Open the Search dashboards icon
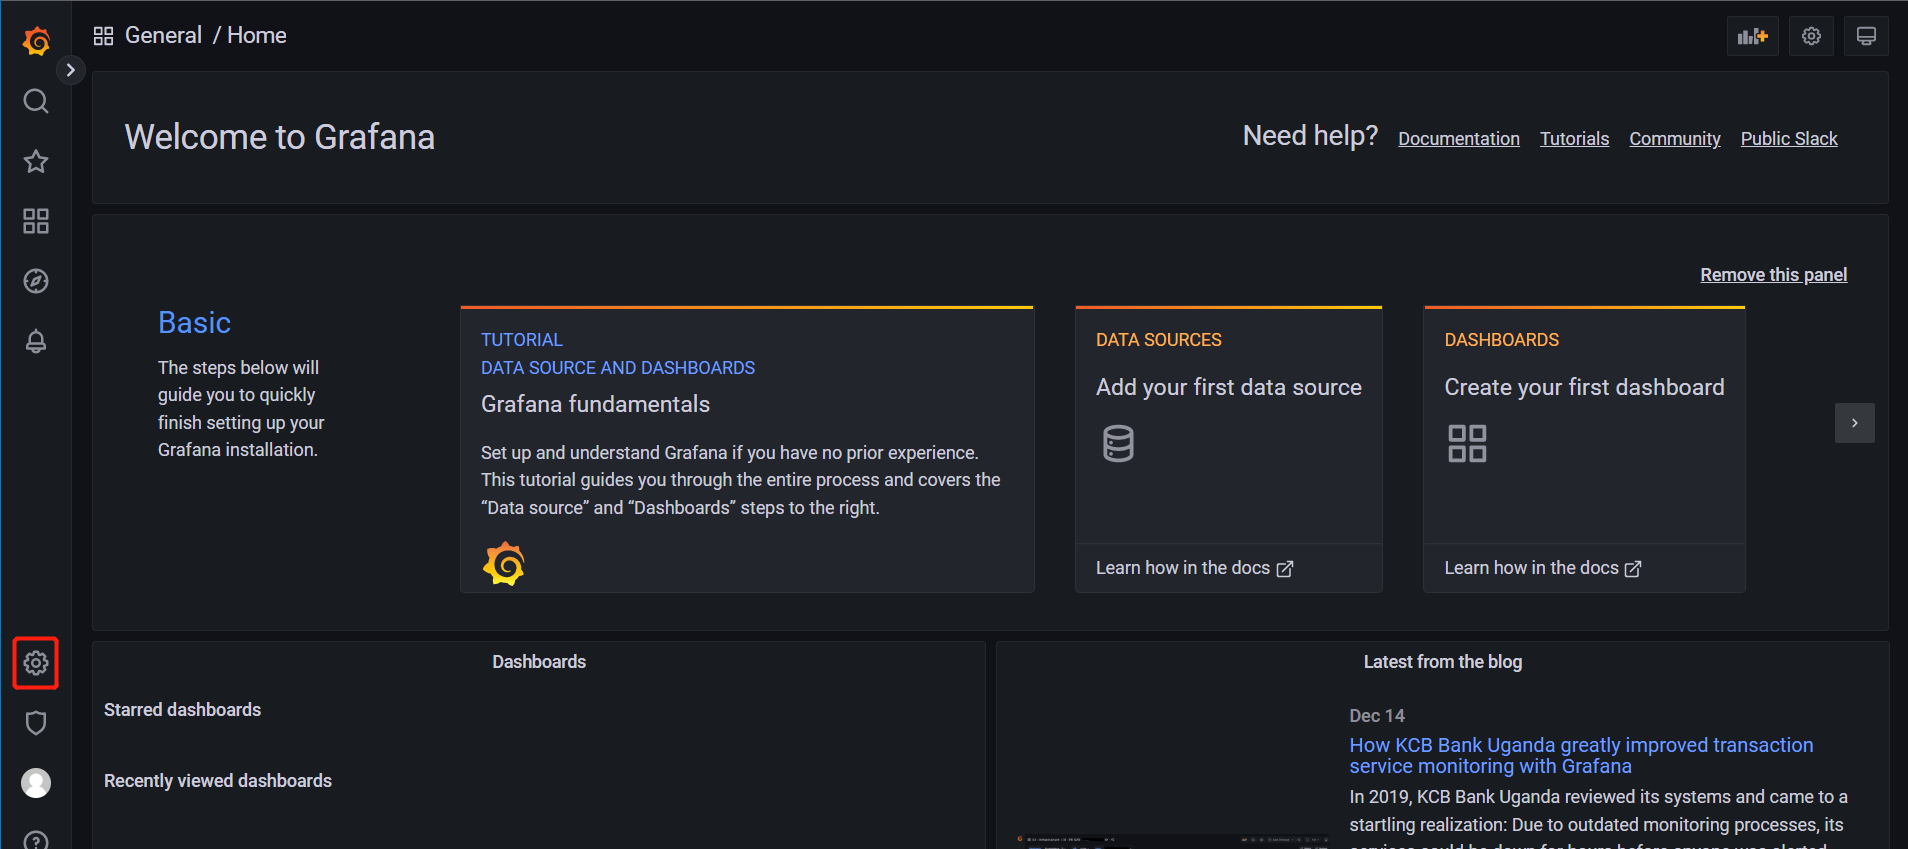This screenshot has width=1908, height=849. [x=36, y=101]
